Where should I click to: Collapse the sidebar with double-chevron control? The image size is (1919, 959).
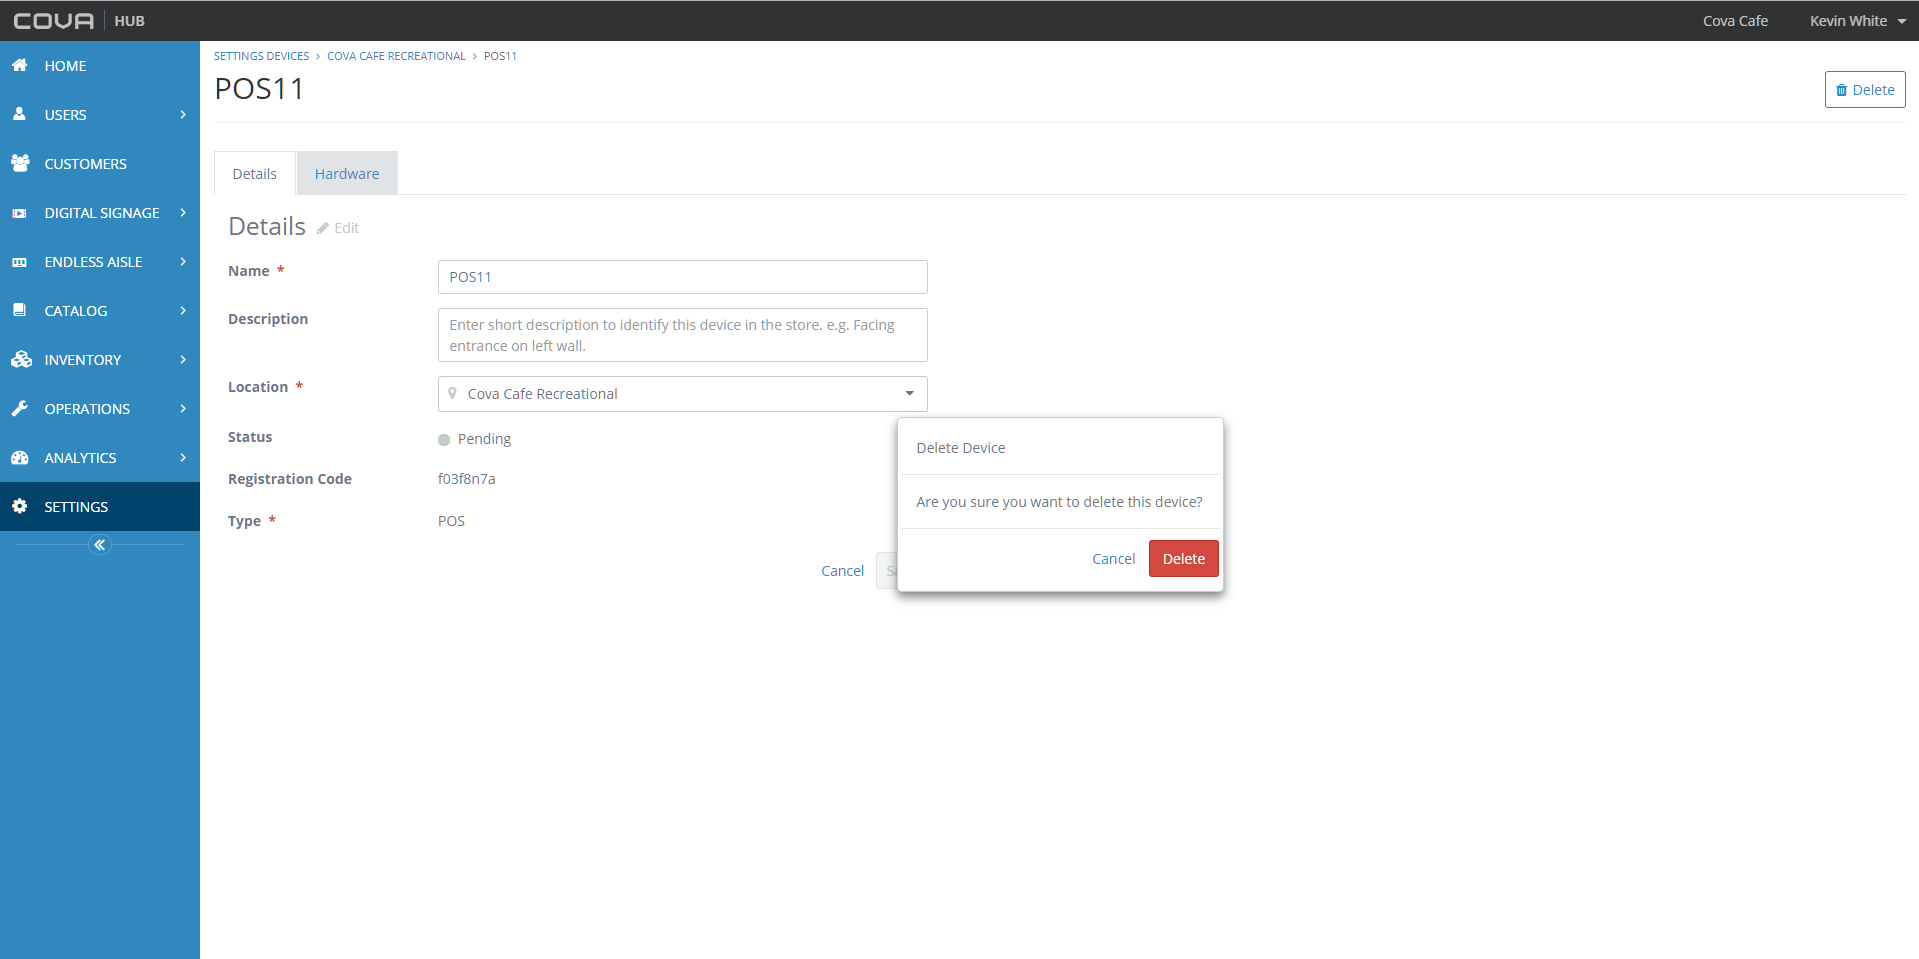coord(99,544)
